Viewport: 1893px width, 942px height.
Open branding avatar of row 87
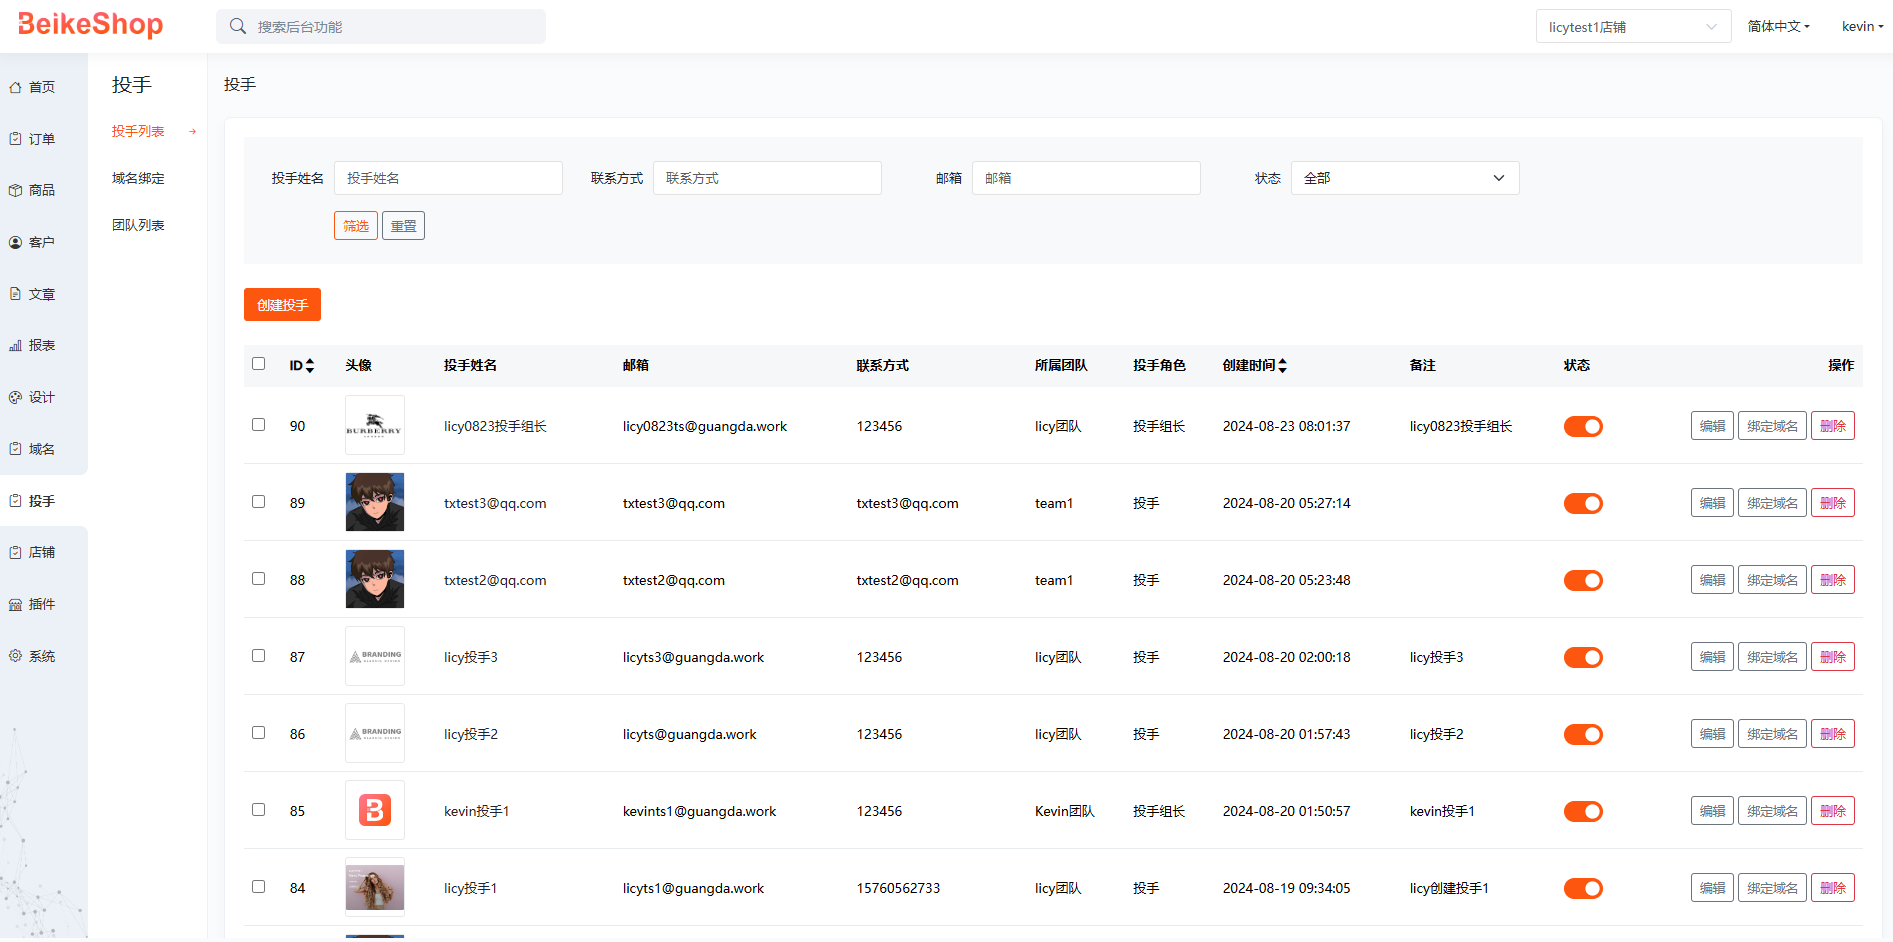375,656
